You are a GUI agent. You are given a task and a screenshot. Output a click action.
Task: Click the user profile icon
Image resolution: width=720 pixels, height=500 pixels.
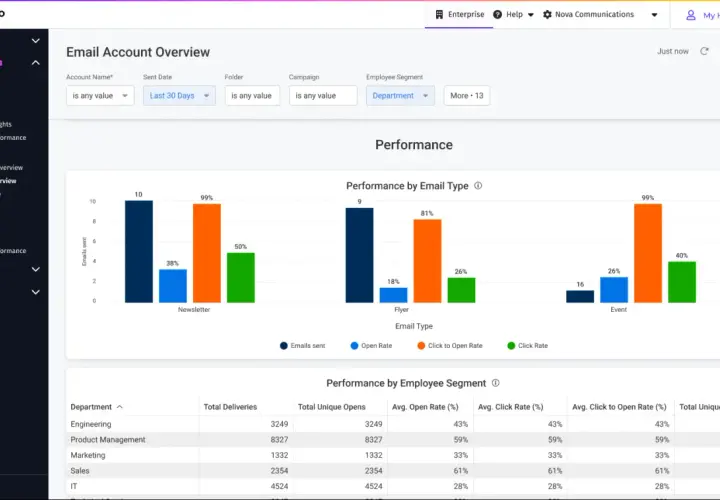(x=691, y=16)
